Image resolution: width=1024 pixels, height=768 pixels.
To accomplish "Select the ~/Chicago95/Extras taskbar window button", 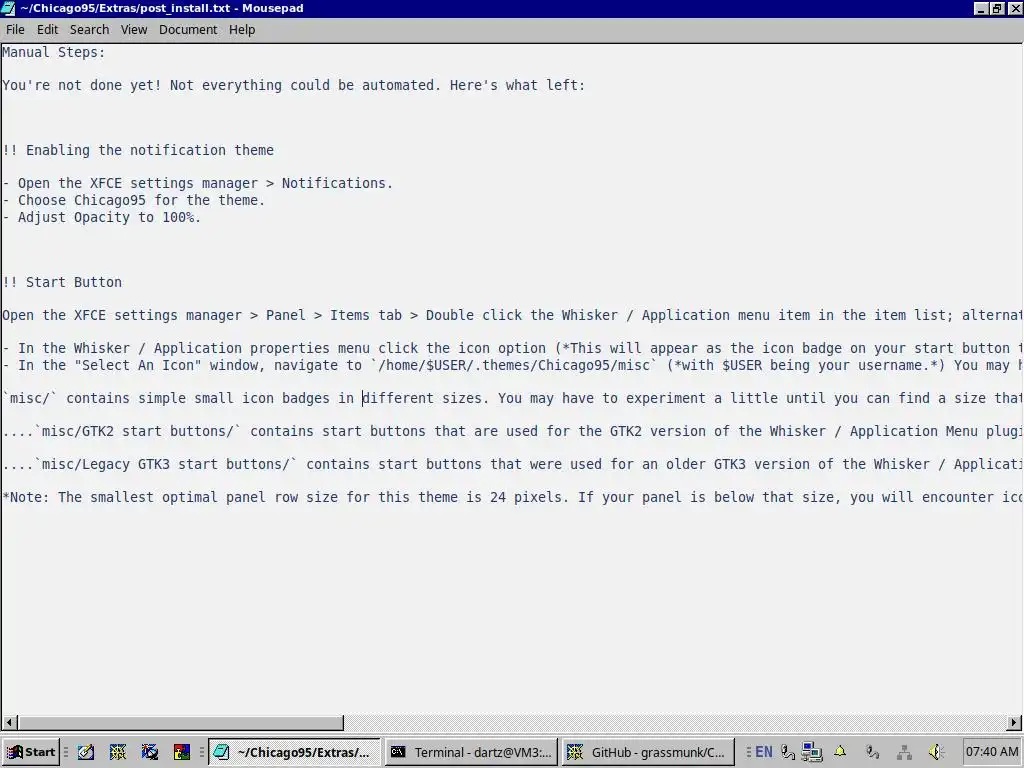I will click(294, 752).
